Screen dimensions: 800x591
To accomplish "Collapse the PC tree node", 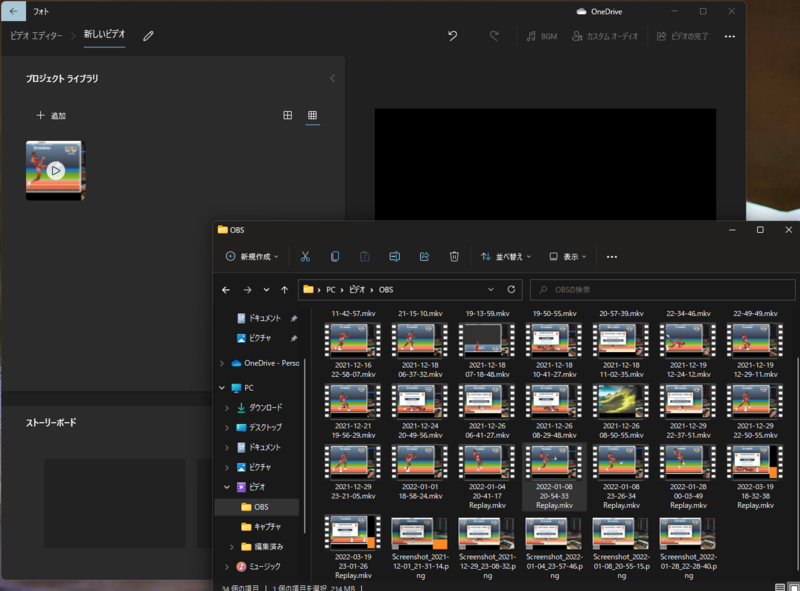I will point(222,387).
